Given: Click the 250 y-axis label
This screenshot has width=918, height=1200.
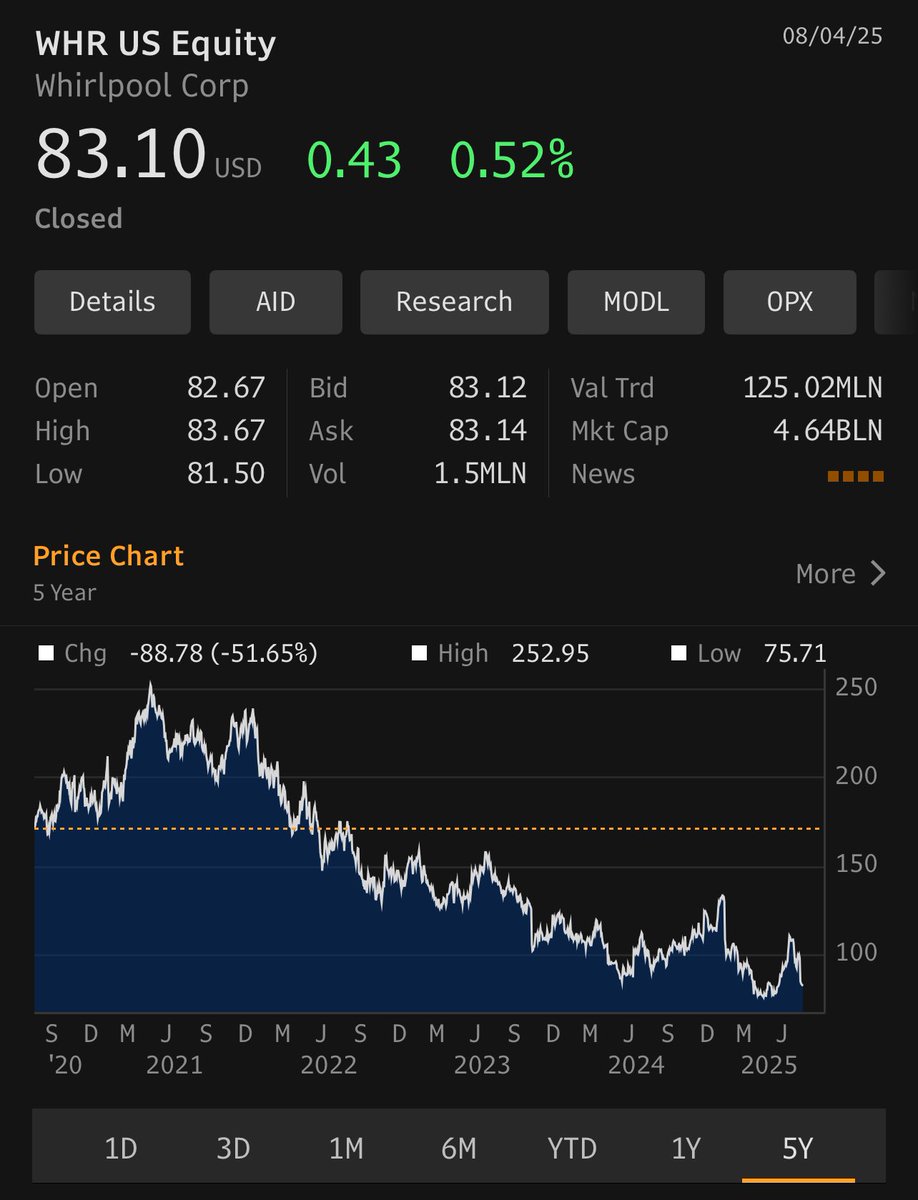Looking at the screenshot, I should click(x=859, y=688).
